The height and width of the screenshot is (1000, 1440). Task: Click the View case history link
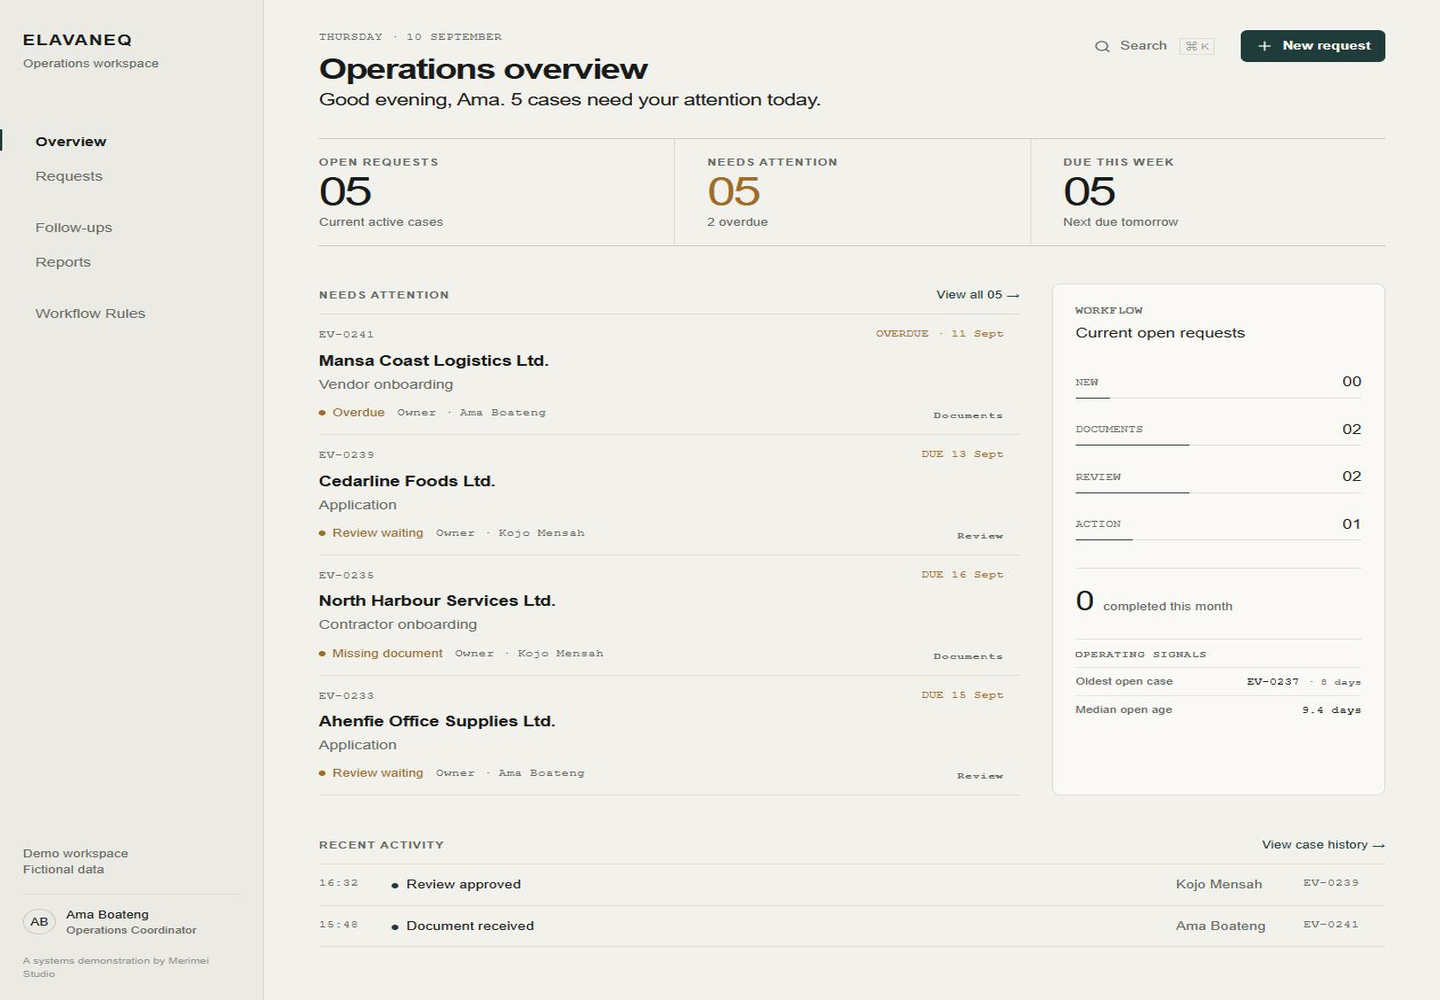[x=1323, y=845]
